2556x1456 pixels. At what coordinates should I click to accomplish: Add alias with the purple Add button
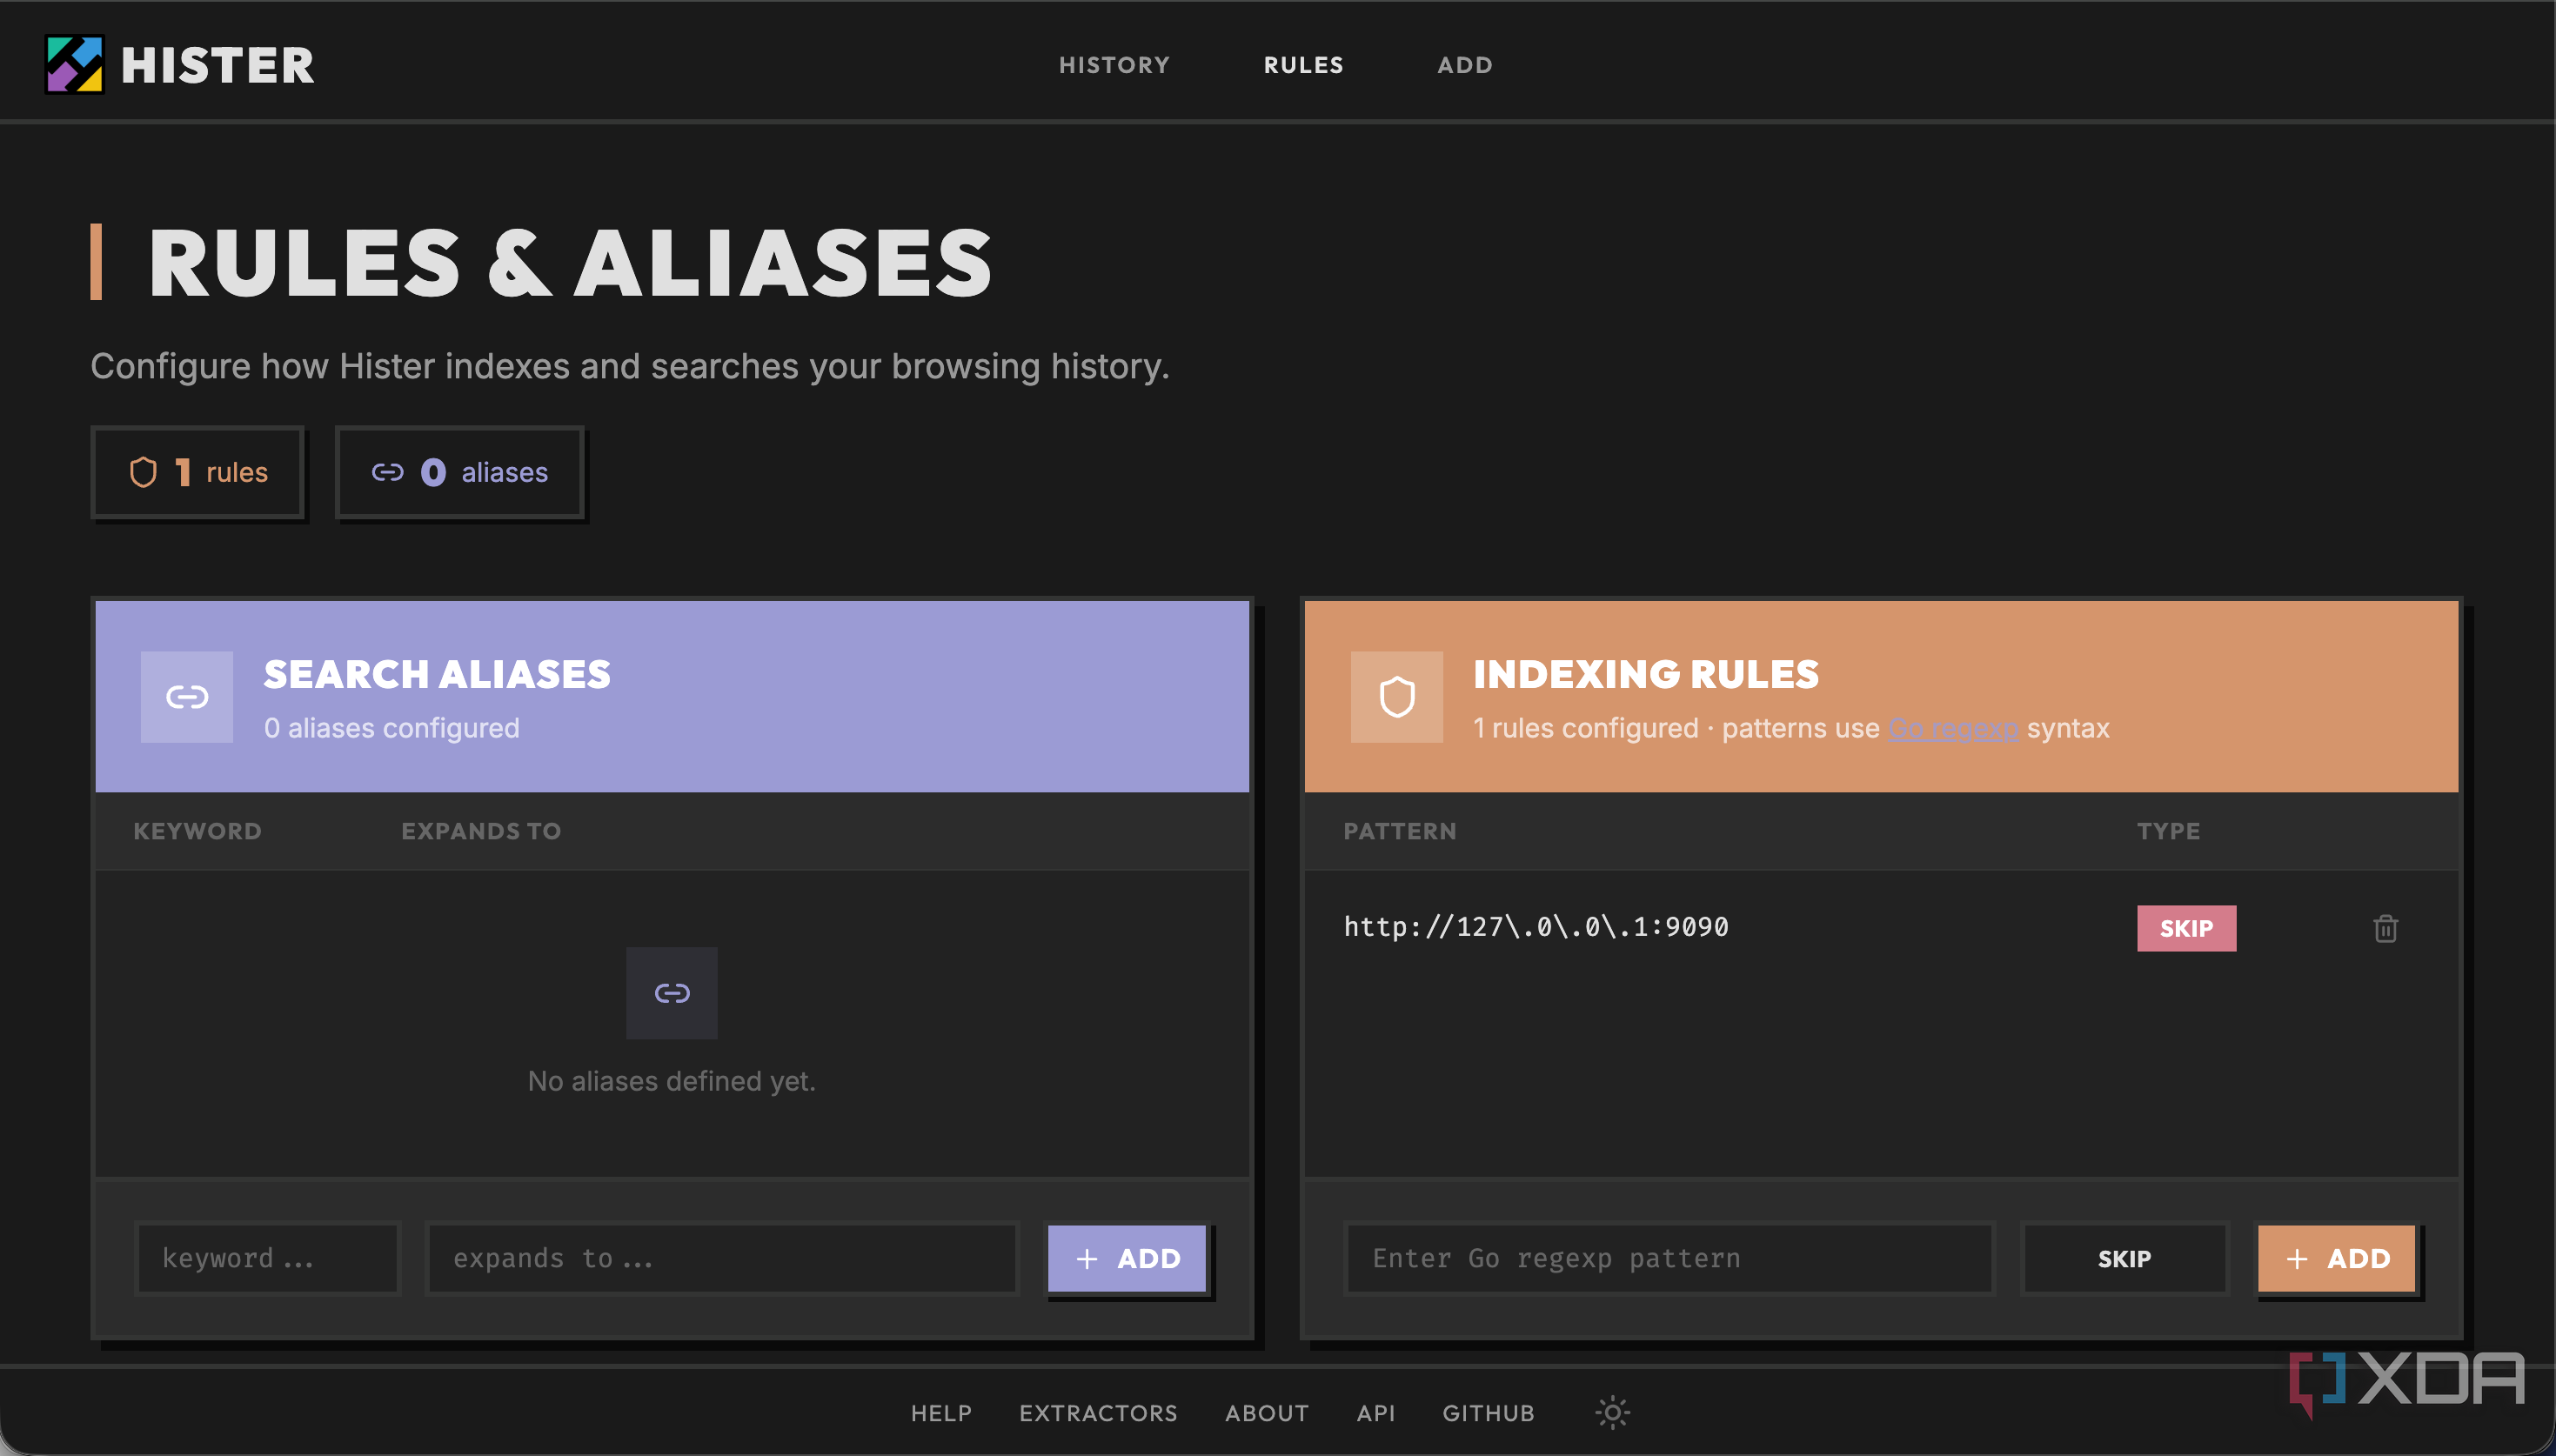(1127, 1258)
